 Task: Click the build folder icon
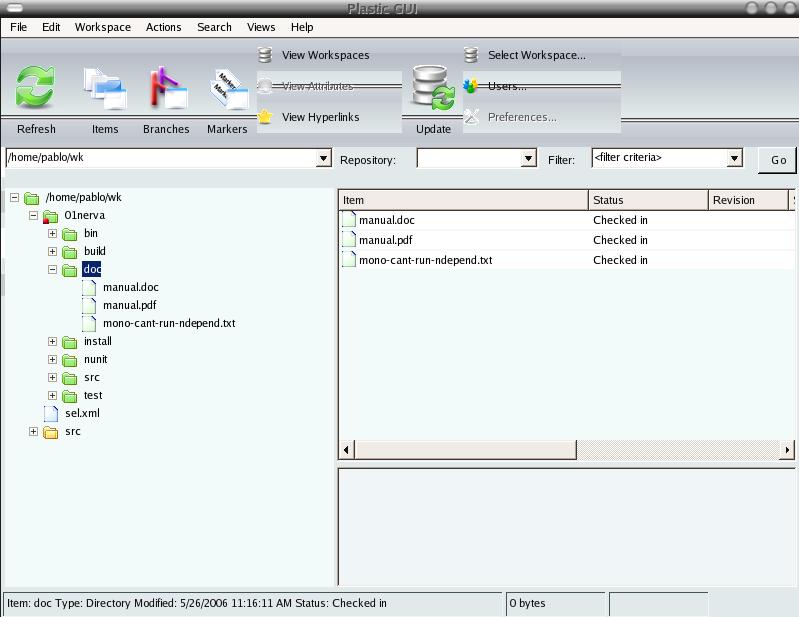point(70,252)
